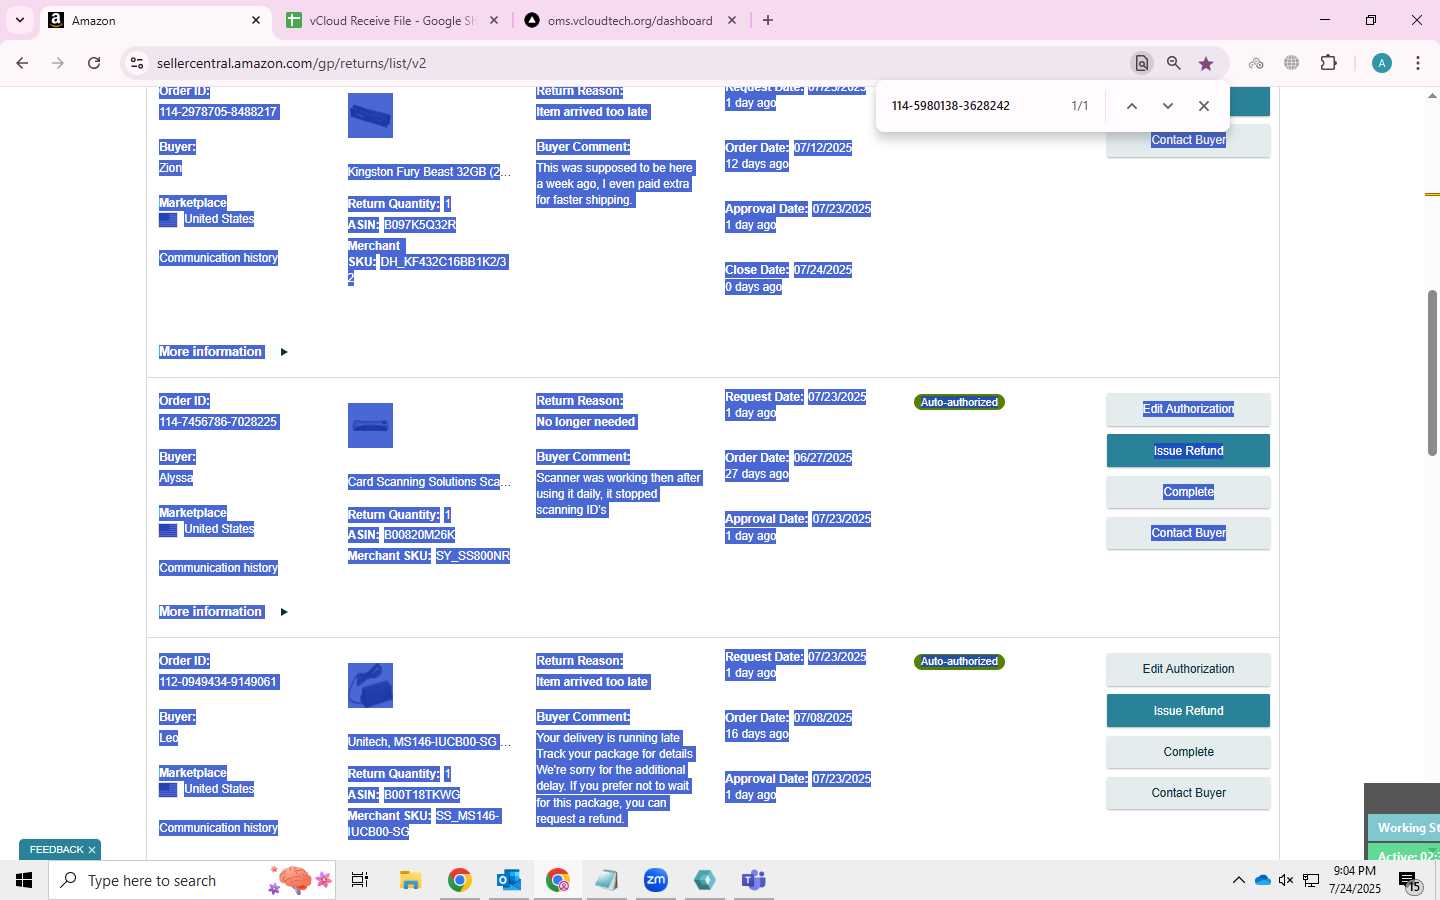1440x900 pixels.
Task: Contact Buyer for Leo's order
Action: (1188, 793)
